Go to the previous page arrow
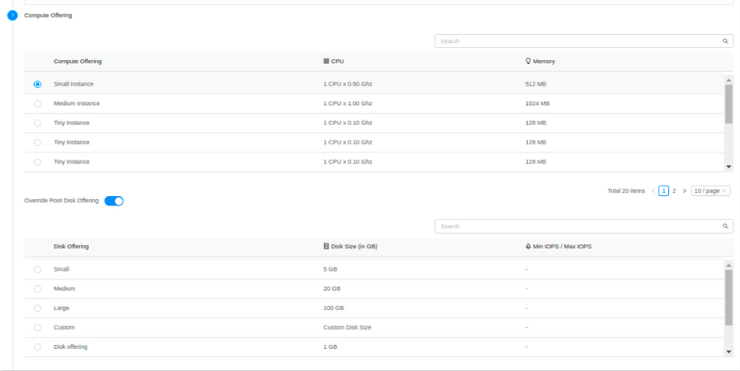The width and height of the screenshot is (740, 371). (653, 191)
